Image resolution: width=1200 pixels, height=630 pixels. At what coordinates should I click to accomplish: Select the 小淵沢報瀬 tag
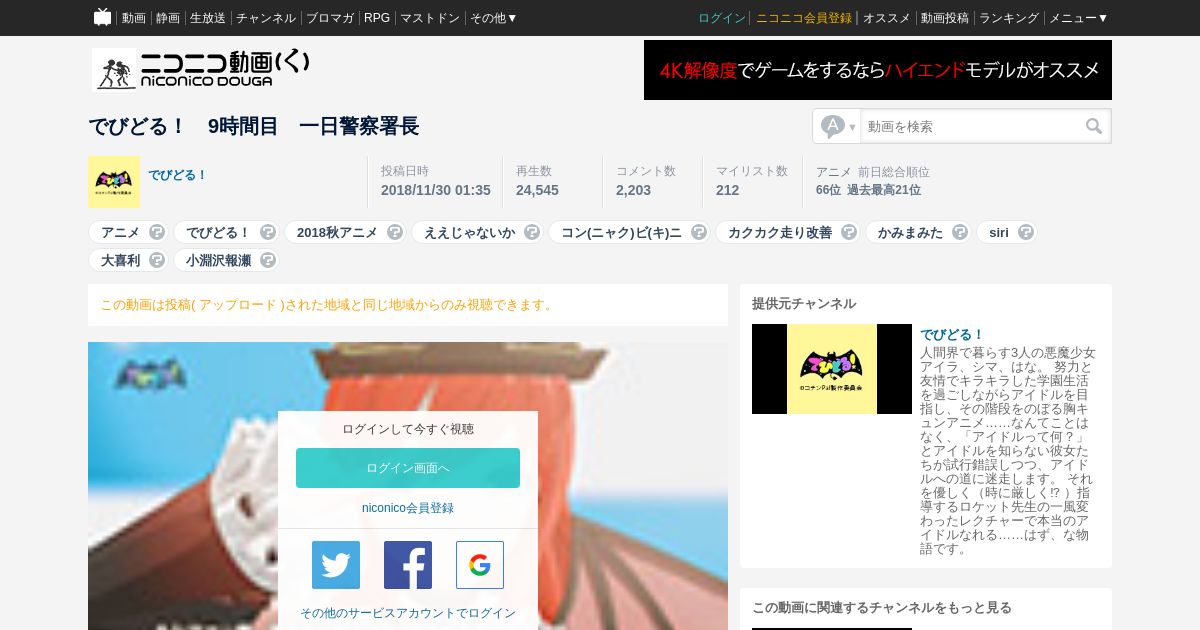218,260
